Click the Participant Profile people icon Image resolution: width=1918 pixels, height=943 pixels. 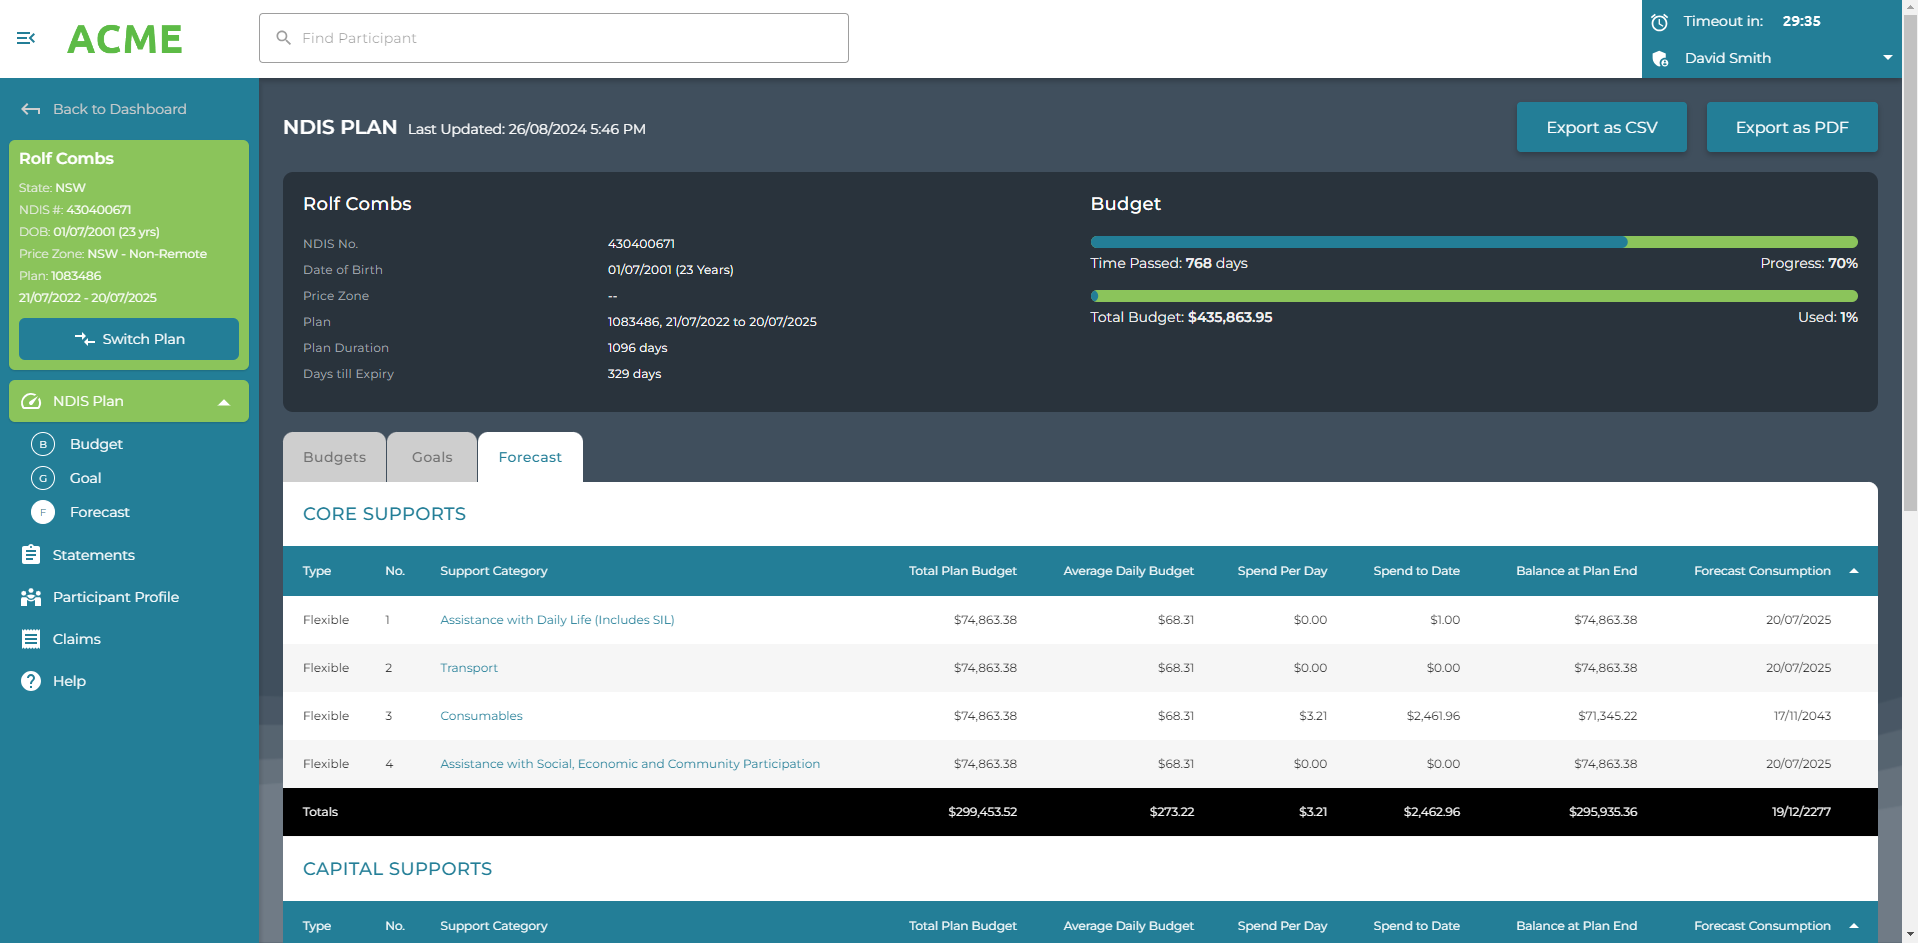tap(31, 597)
